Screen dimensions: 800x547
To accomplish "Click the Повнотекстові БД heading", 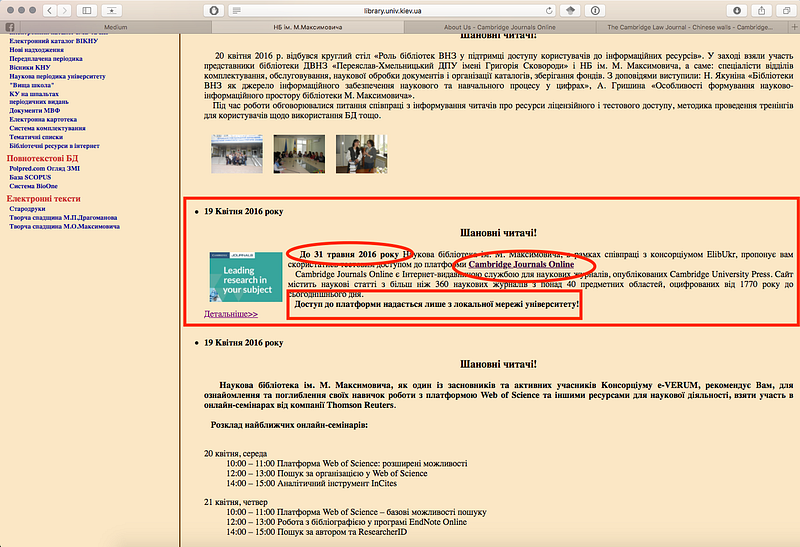I will tap(42, 158).
